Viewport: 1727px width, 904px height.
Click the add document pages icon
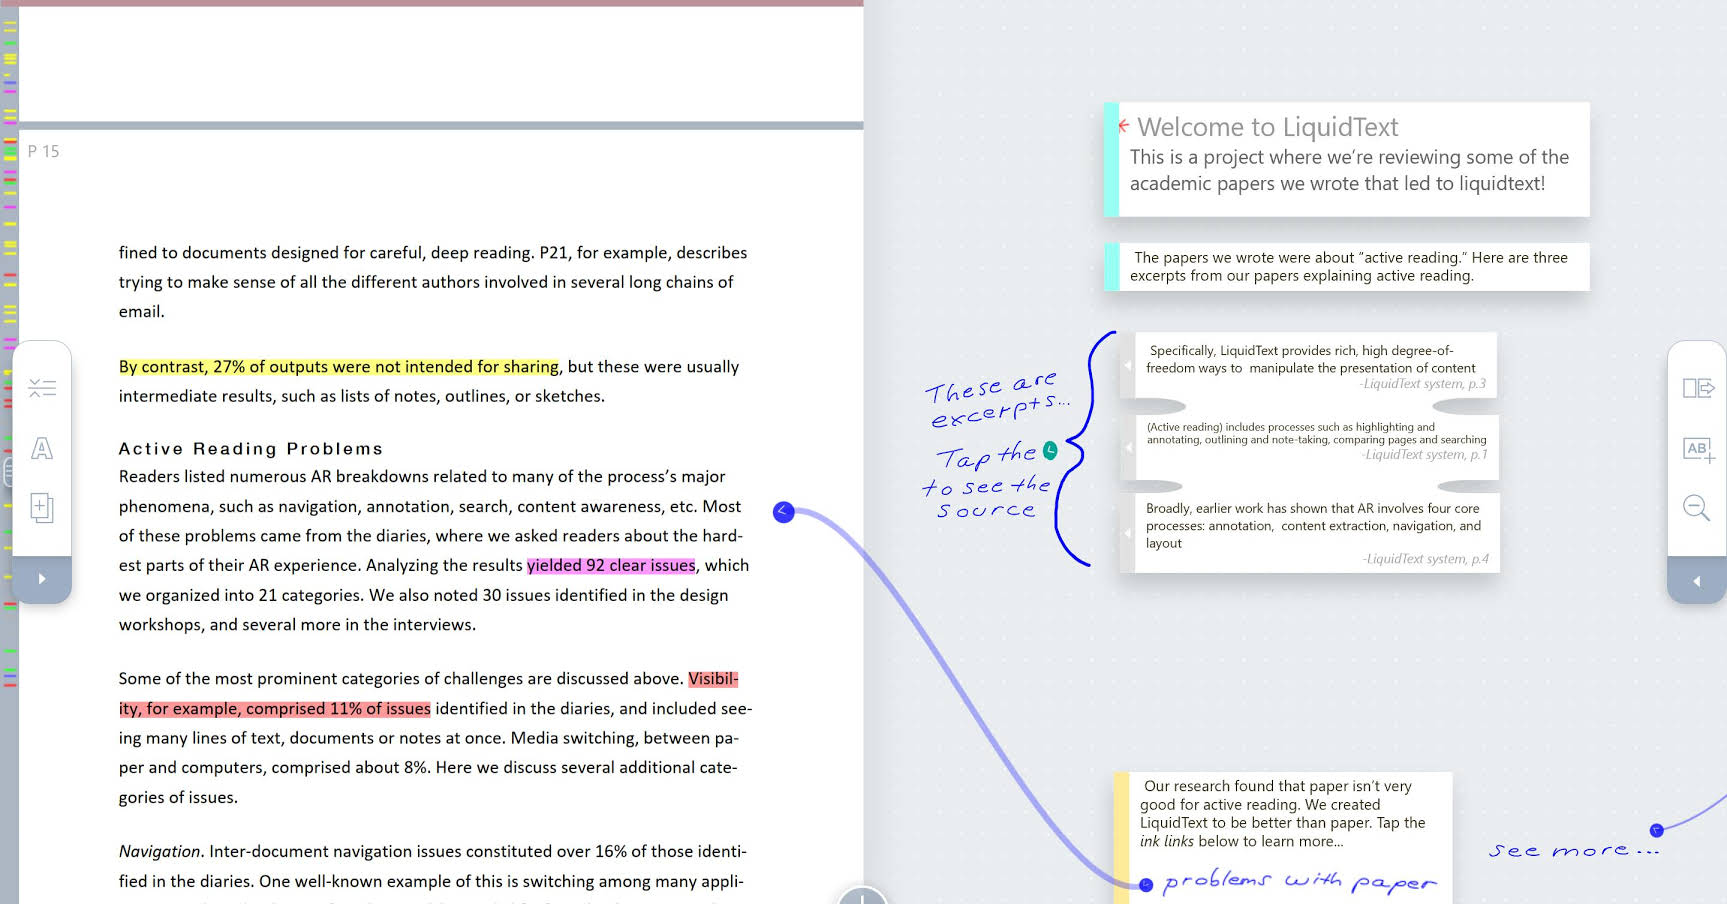(x=42, y=508)
